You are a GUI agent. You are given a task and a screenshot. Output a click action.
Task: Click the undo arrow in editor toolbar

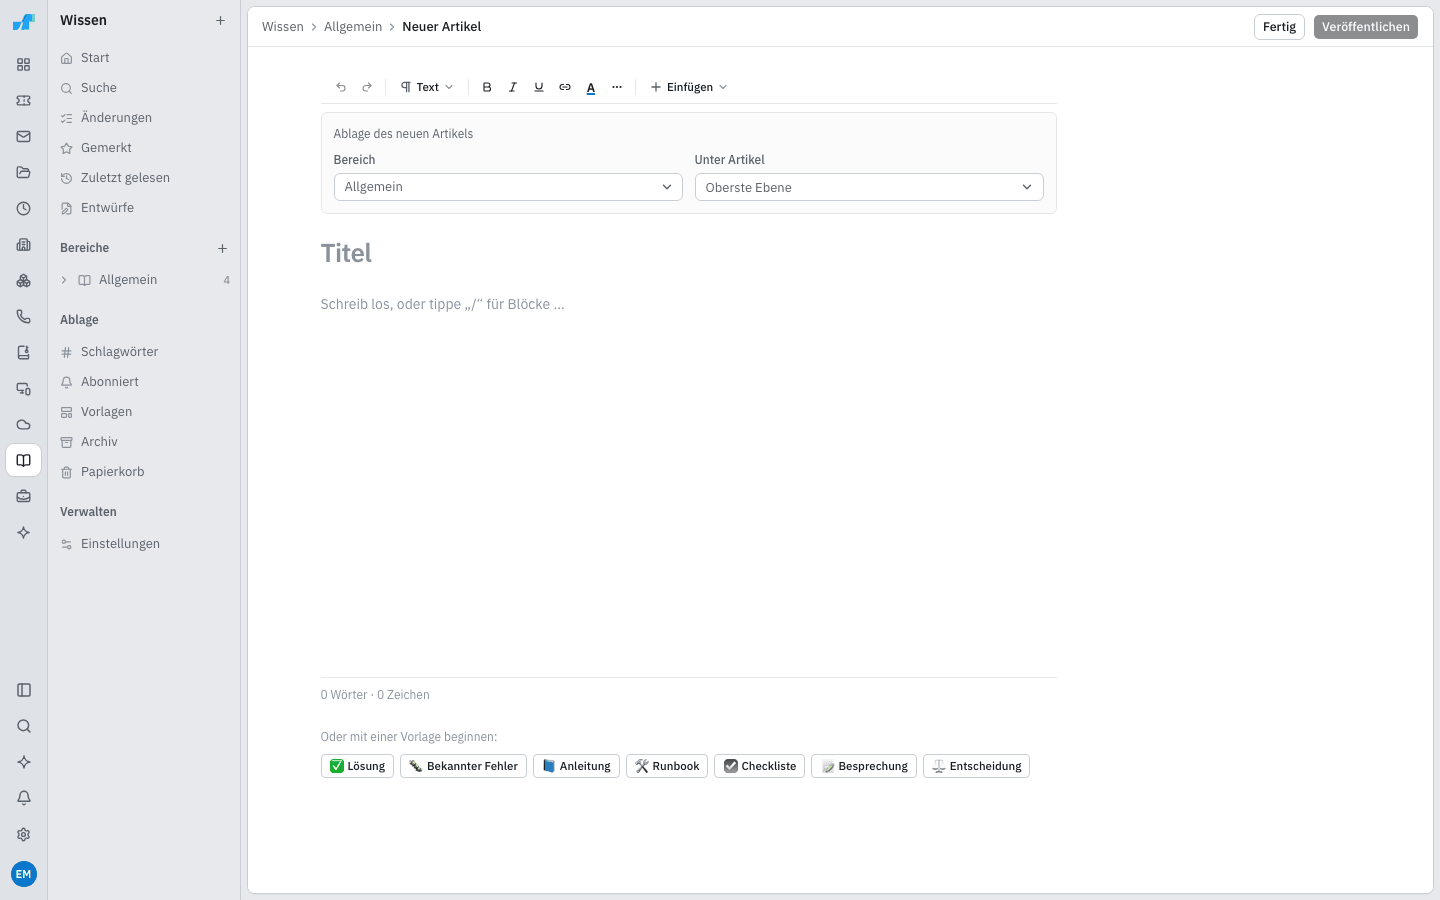click(x=341, y=87)
